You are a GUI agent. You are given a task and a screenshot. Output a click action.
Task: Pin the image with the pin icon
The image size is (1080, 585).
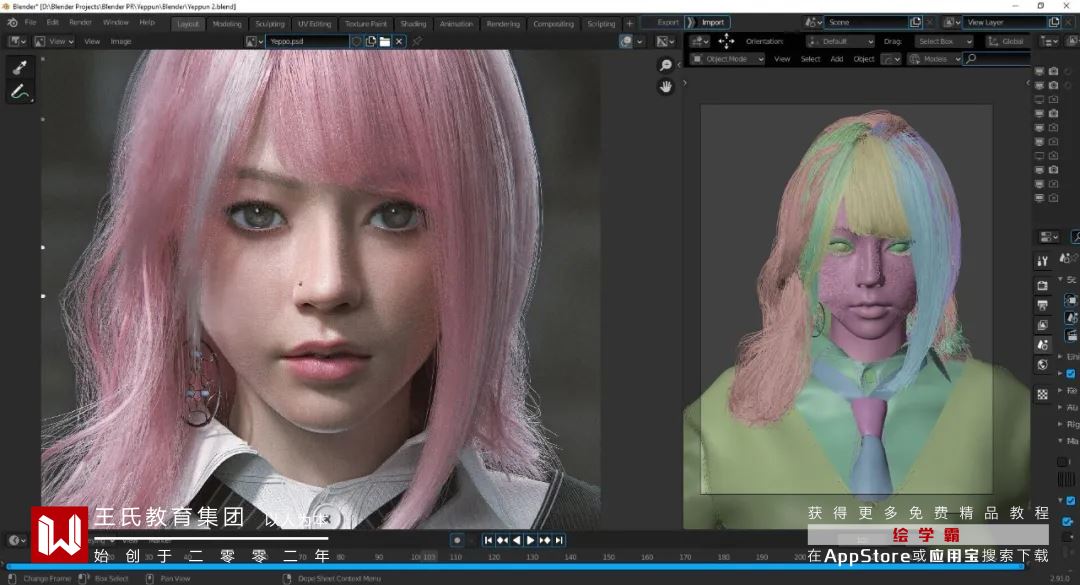pos(417,41)
